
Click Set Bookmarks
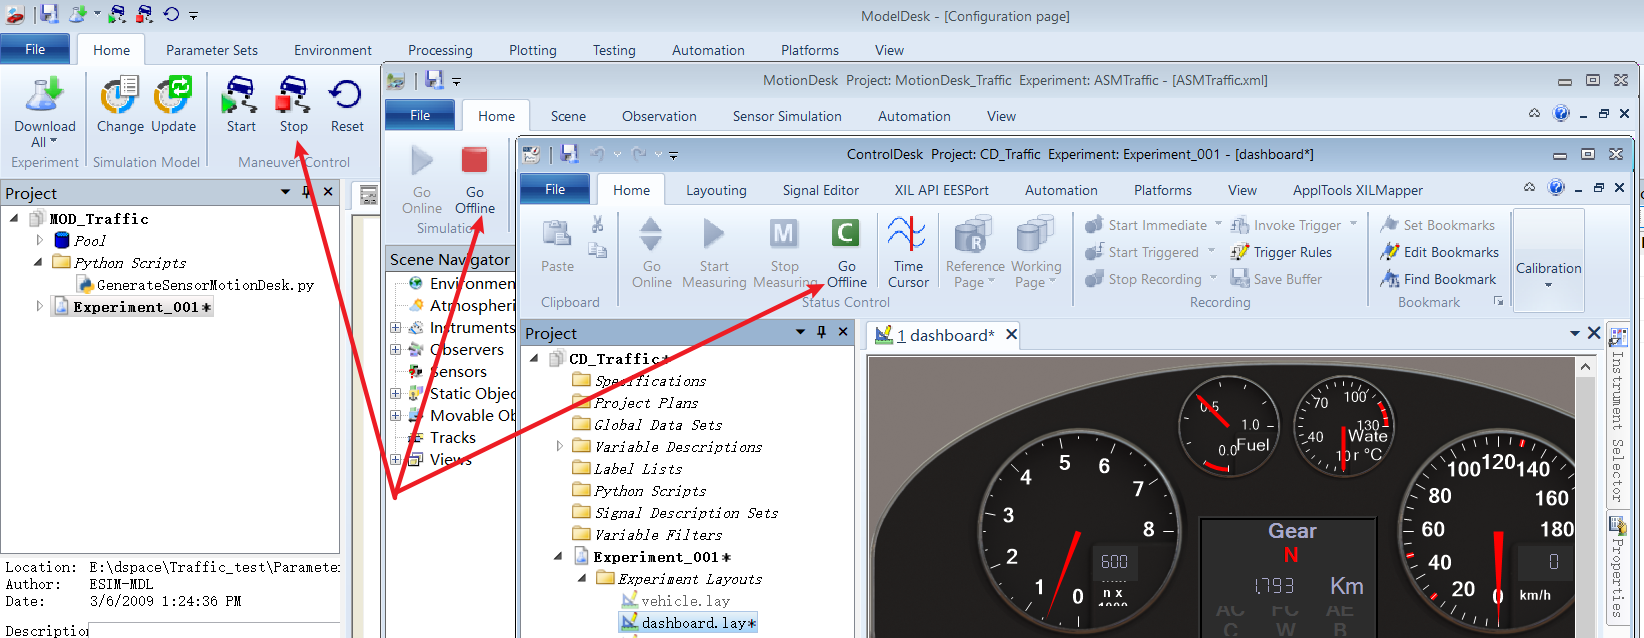coord(1437,225)
